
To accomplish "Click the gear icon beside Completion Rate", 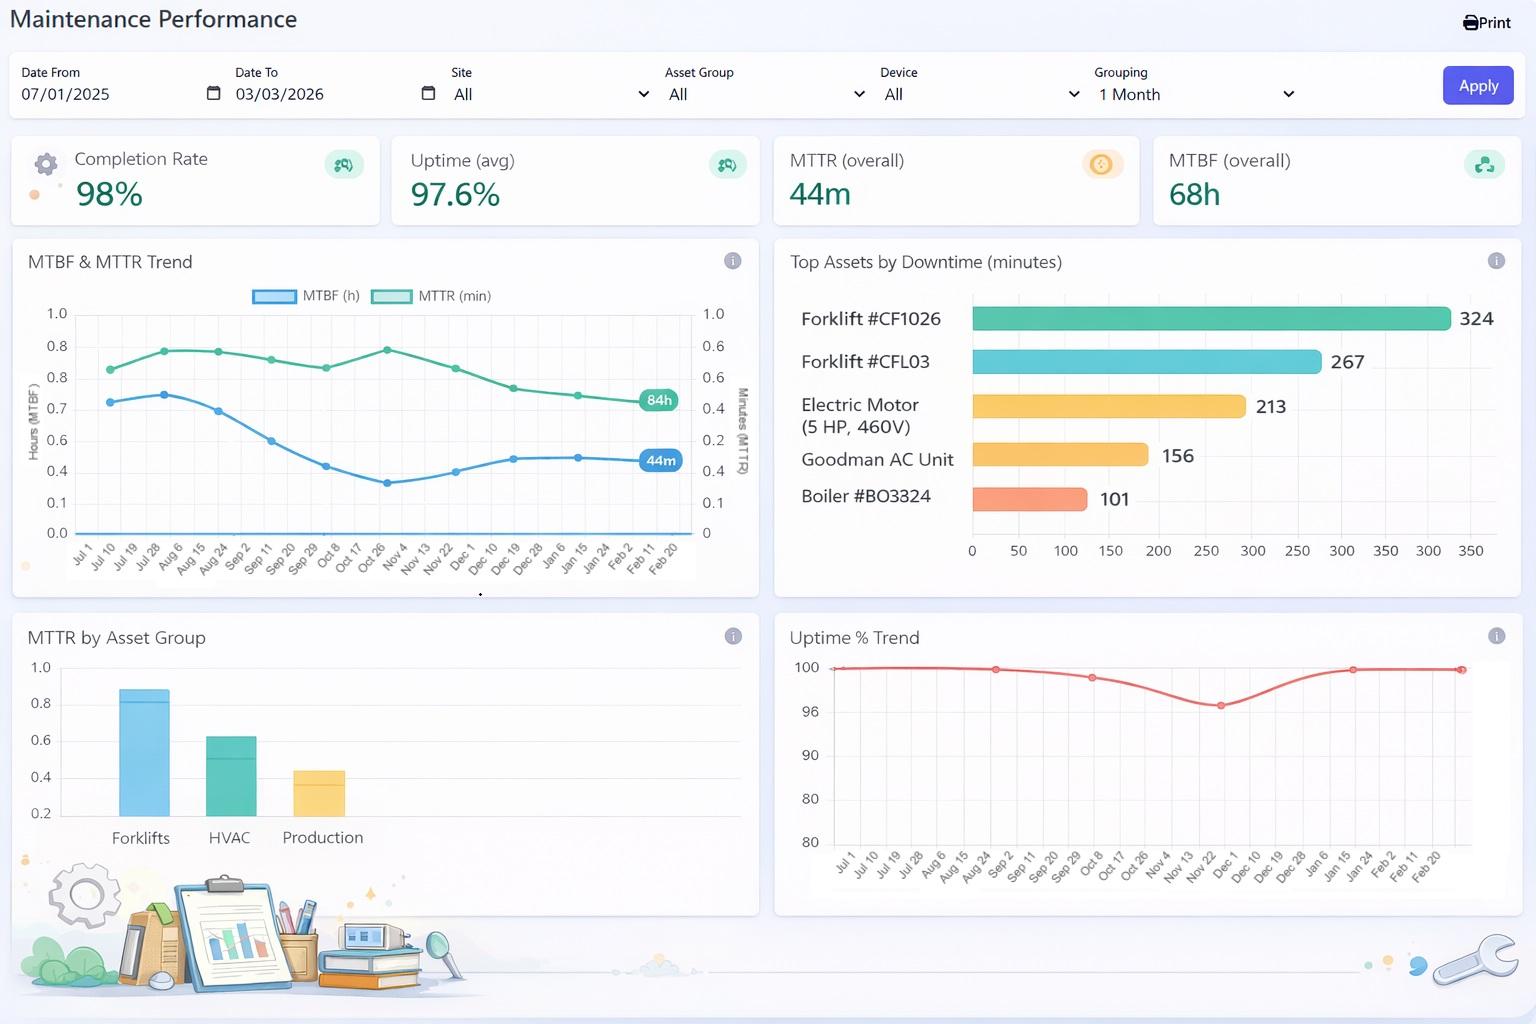I will pyautogui.click(x=45, y=165).
